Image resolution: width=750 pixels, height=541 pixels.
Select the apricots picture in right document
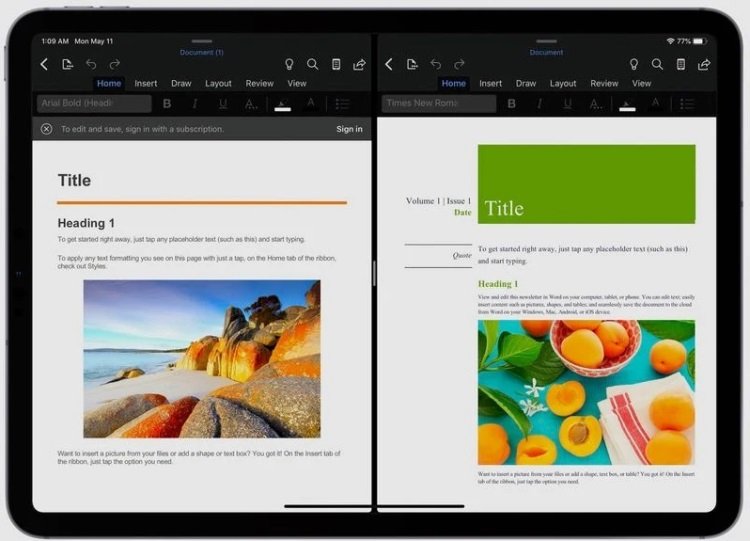click(586, 392)
